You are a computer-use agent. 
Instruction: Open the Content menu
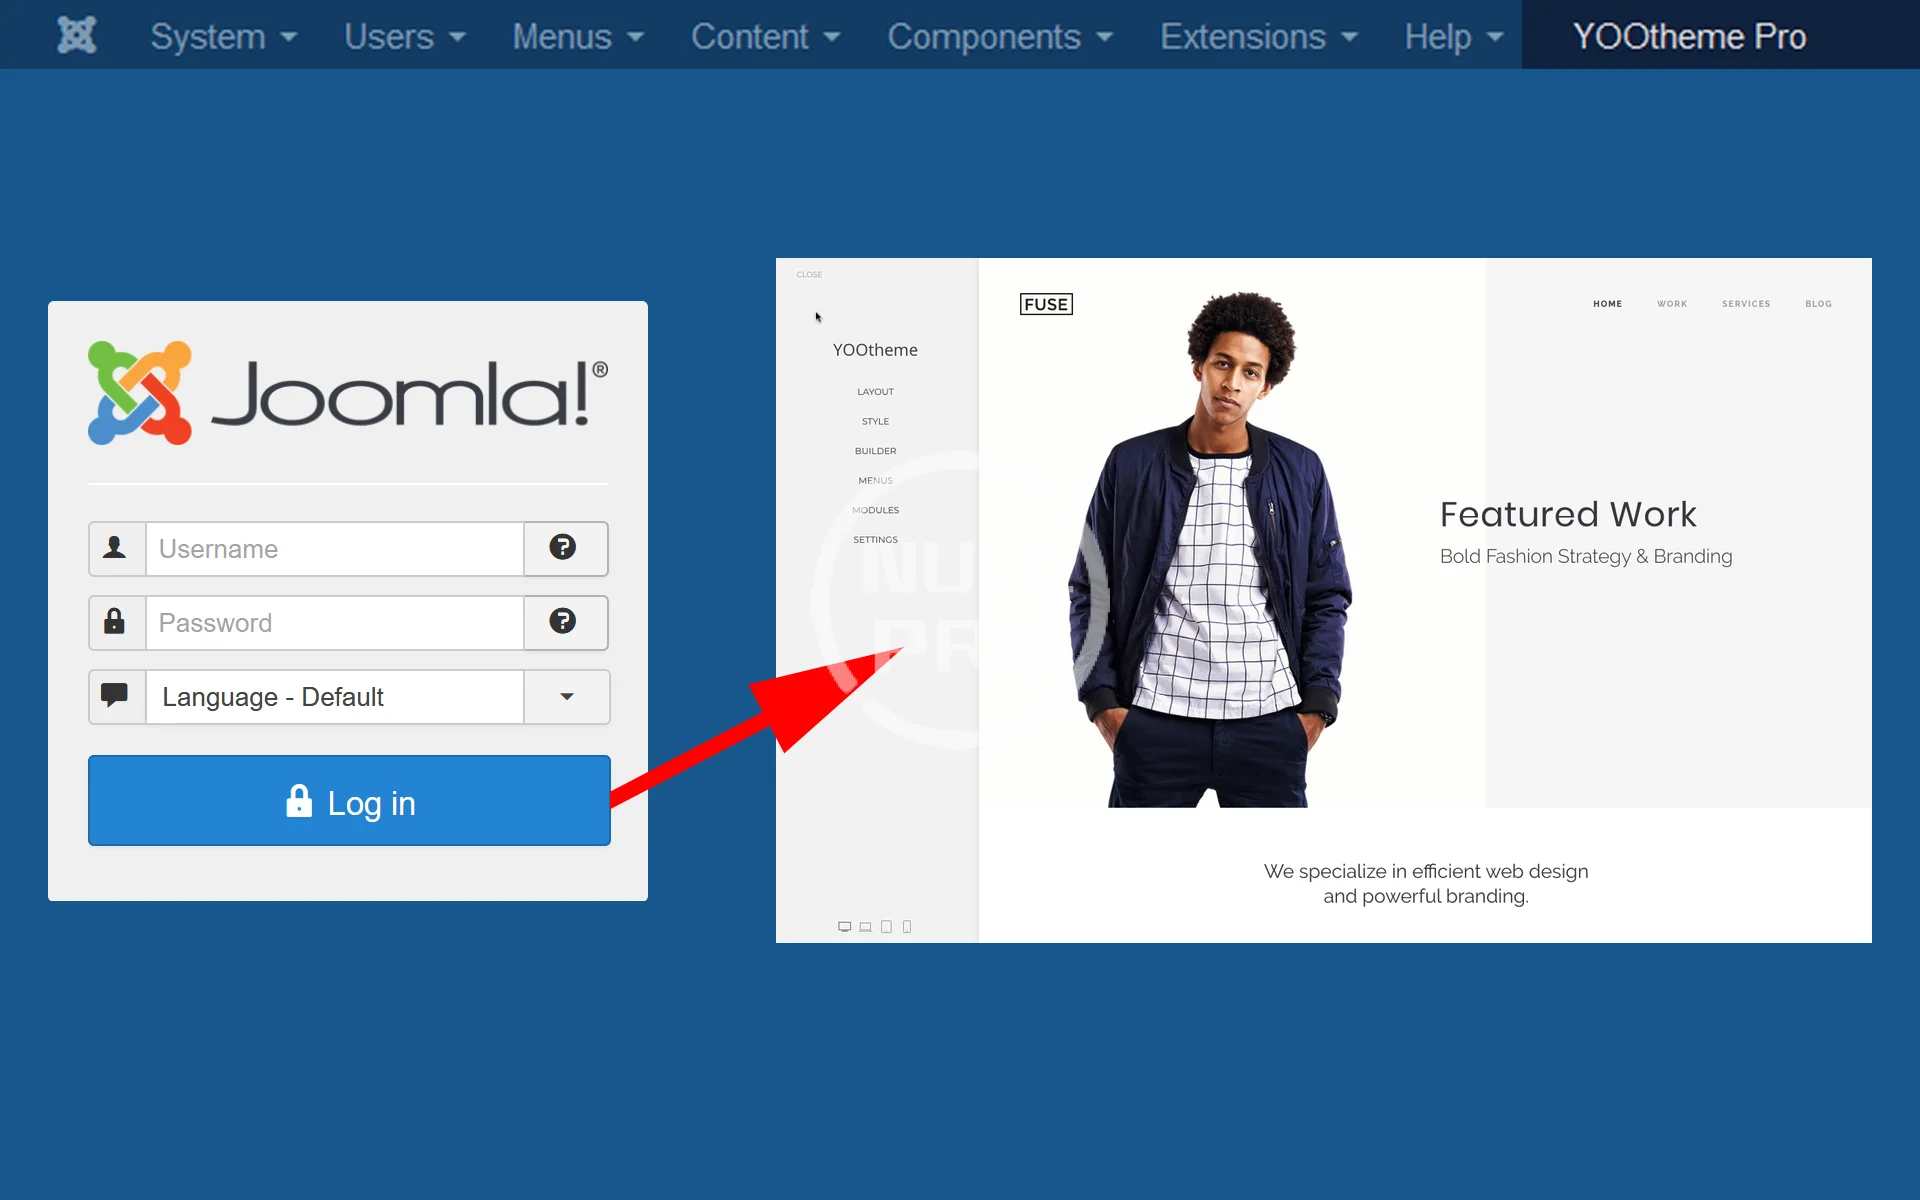pos(765,36)
